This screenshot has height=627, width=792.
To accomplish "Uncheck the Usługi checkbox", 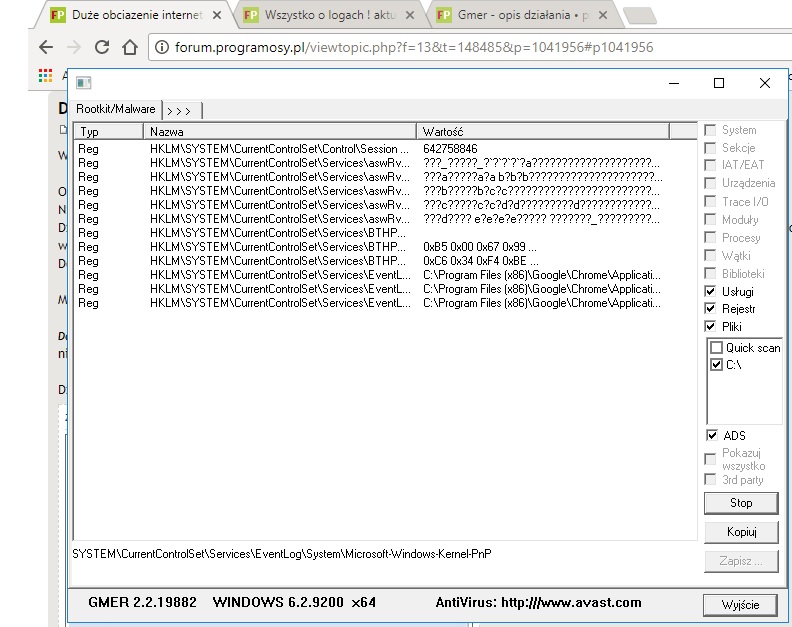I will click(711, 291).
